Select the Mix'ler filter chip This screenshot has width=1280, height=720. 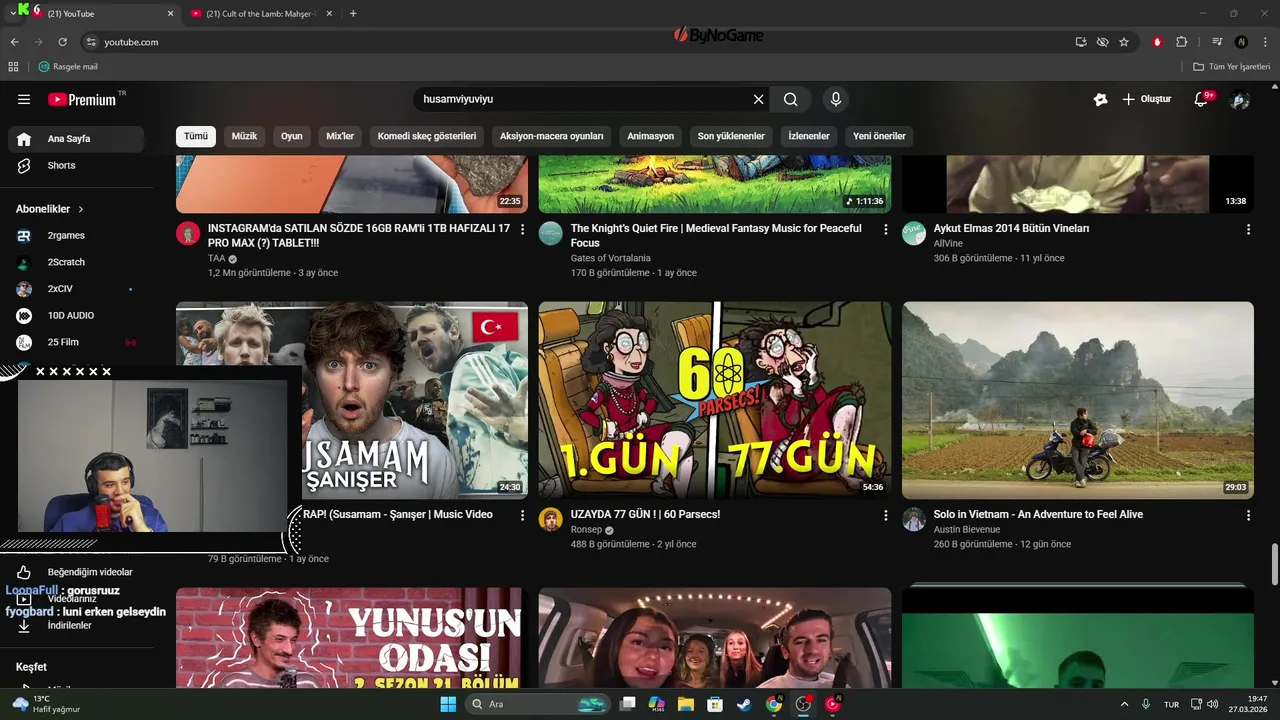[340, 136]
